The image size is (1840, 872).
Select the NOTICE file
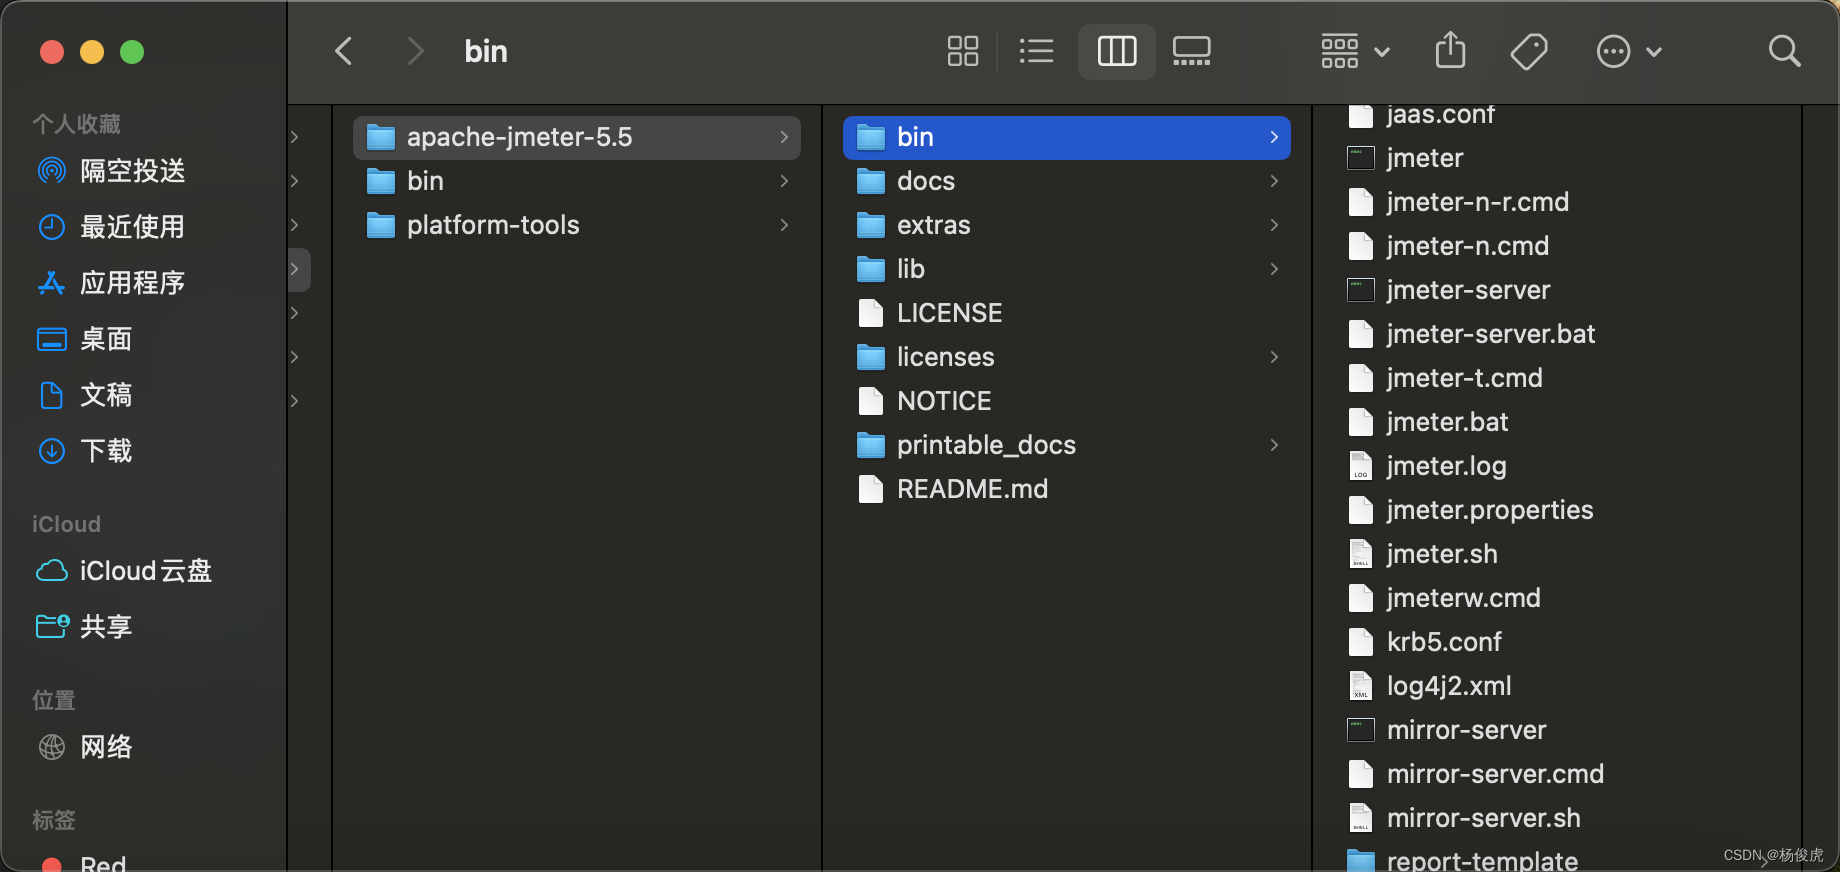pyautogui.click(x=1067, y=401)
